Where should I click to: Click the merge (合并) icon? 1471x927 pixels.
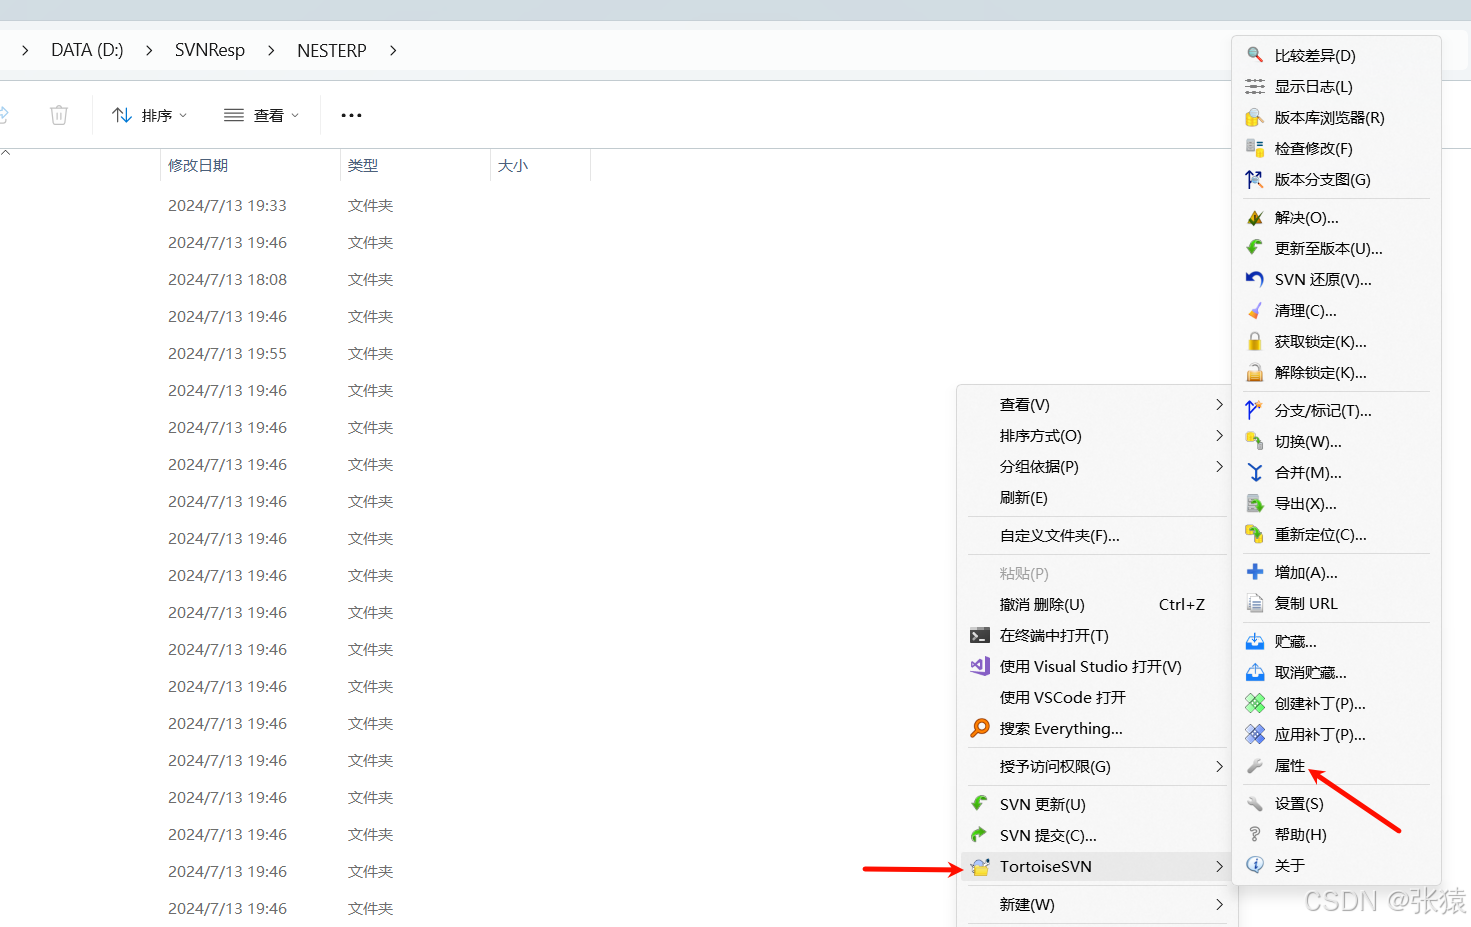pyautogui.click(x=1254, y=472)
